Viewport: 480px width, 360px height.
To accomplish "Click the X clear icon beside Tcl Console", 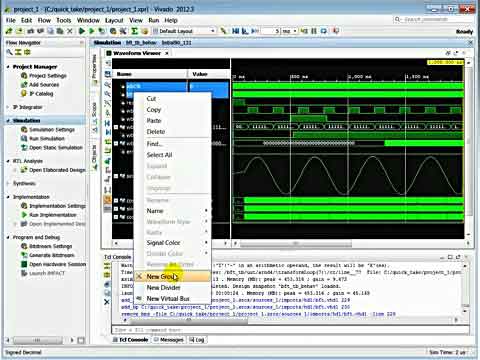I will tap(107, 302).
